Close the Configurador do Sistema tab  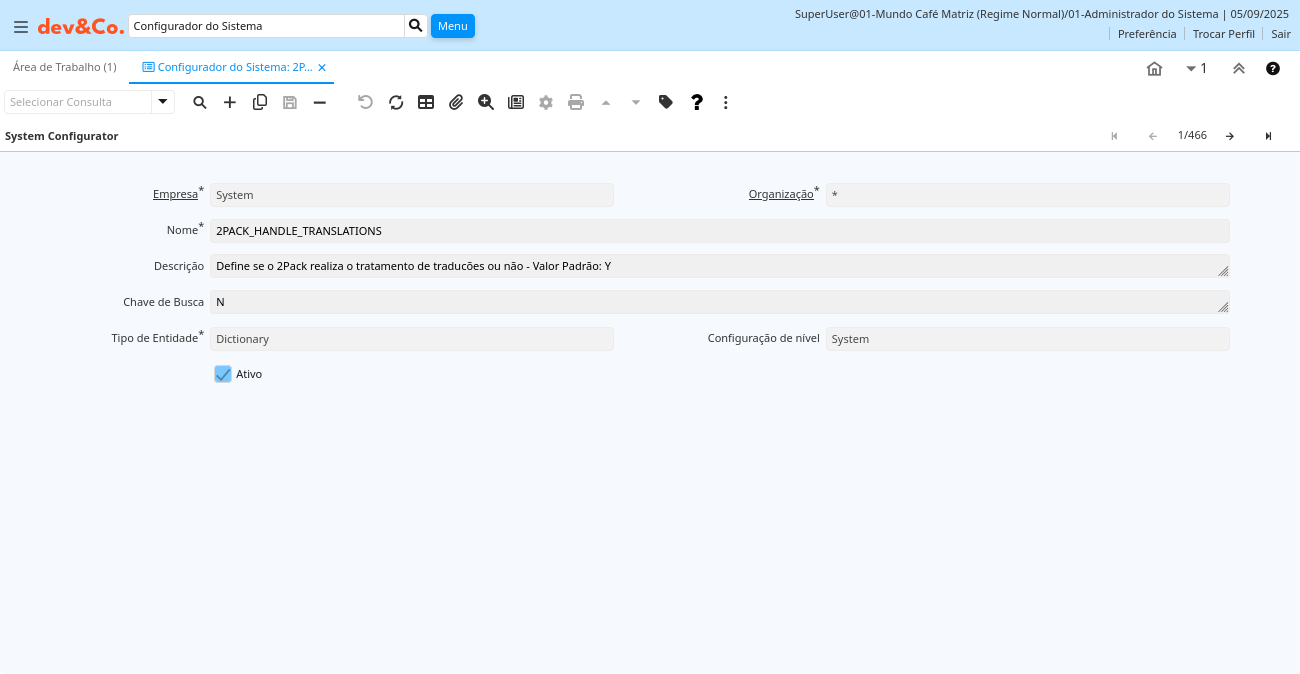coord(322,68)
